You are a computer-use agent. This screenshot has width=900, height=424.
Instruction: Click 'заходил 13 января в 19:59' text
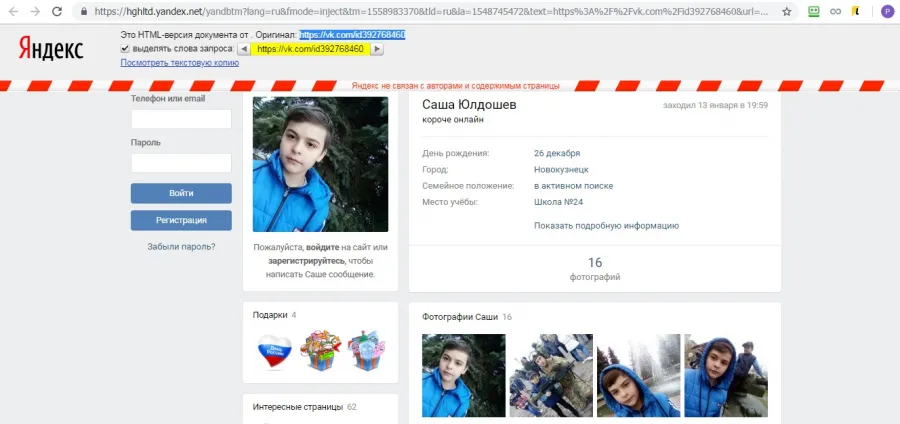[715, 106]
